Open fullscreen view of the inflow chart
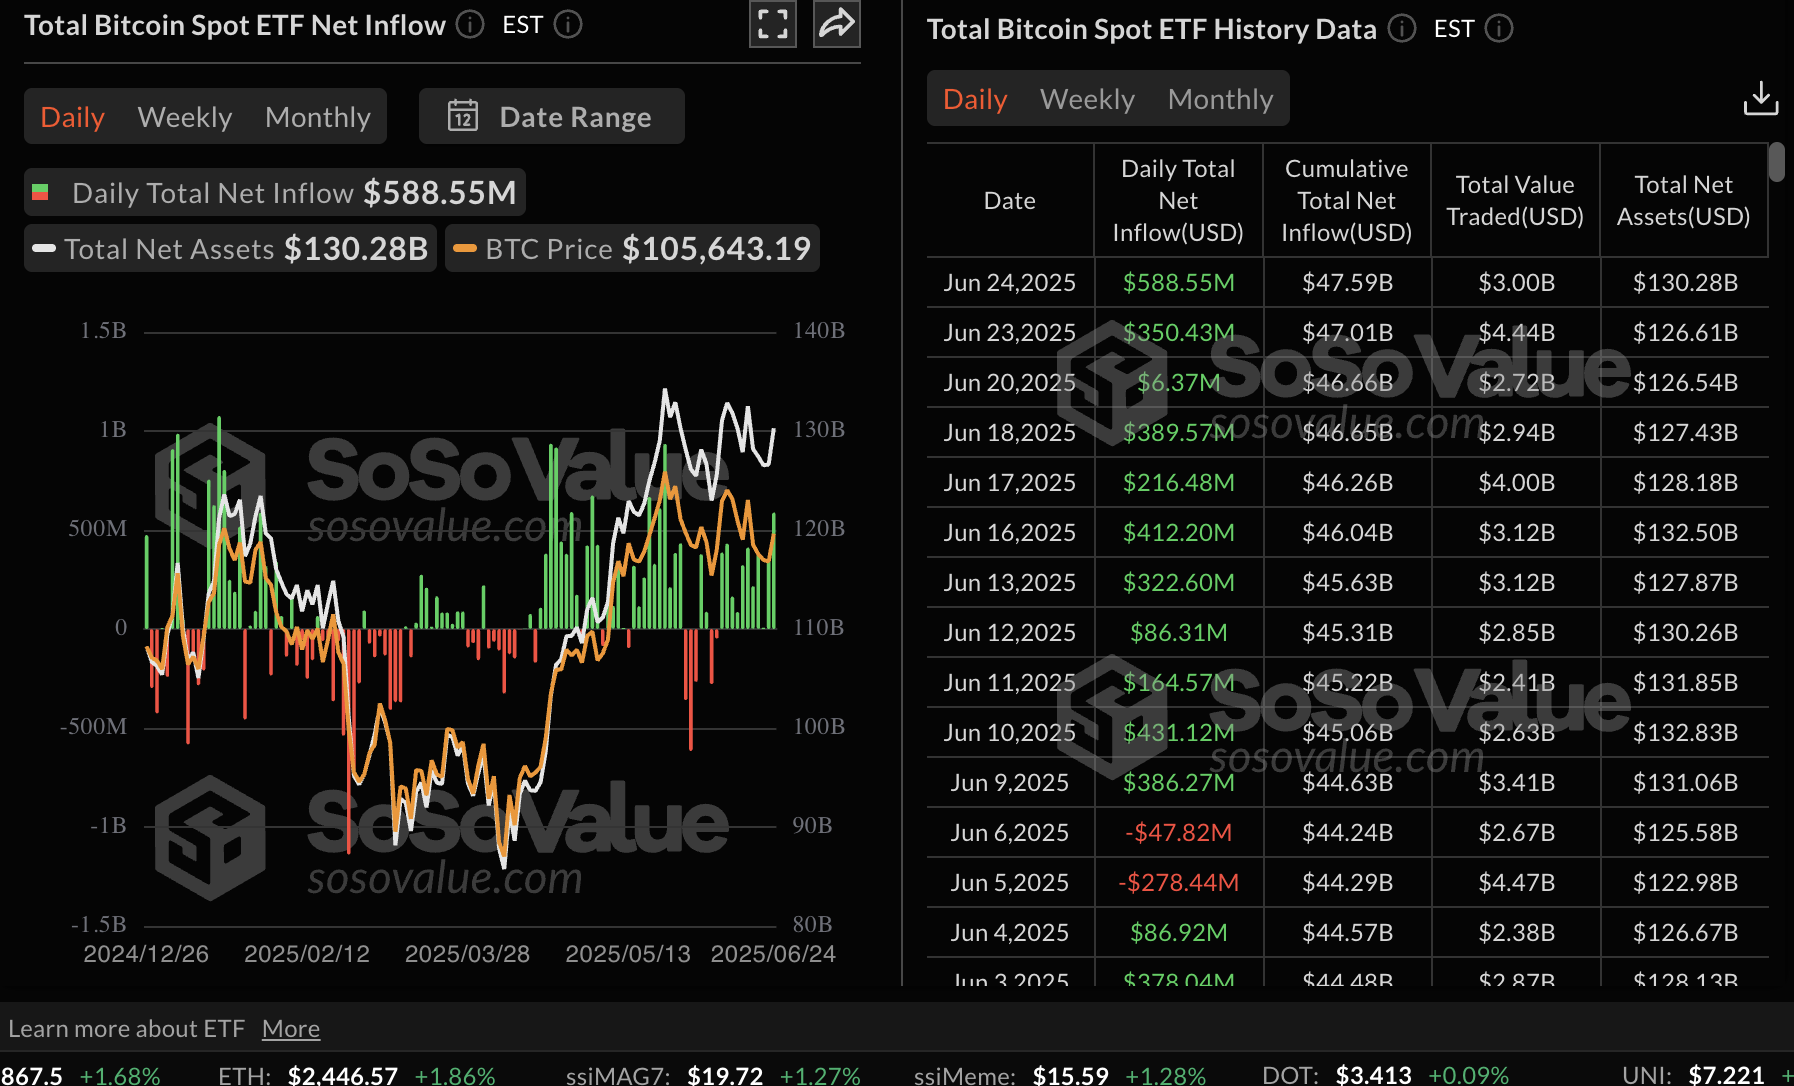This screenshot has height=1086, width=1794. pyautogui.click(x=772, y=24)
